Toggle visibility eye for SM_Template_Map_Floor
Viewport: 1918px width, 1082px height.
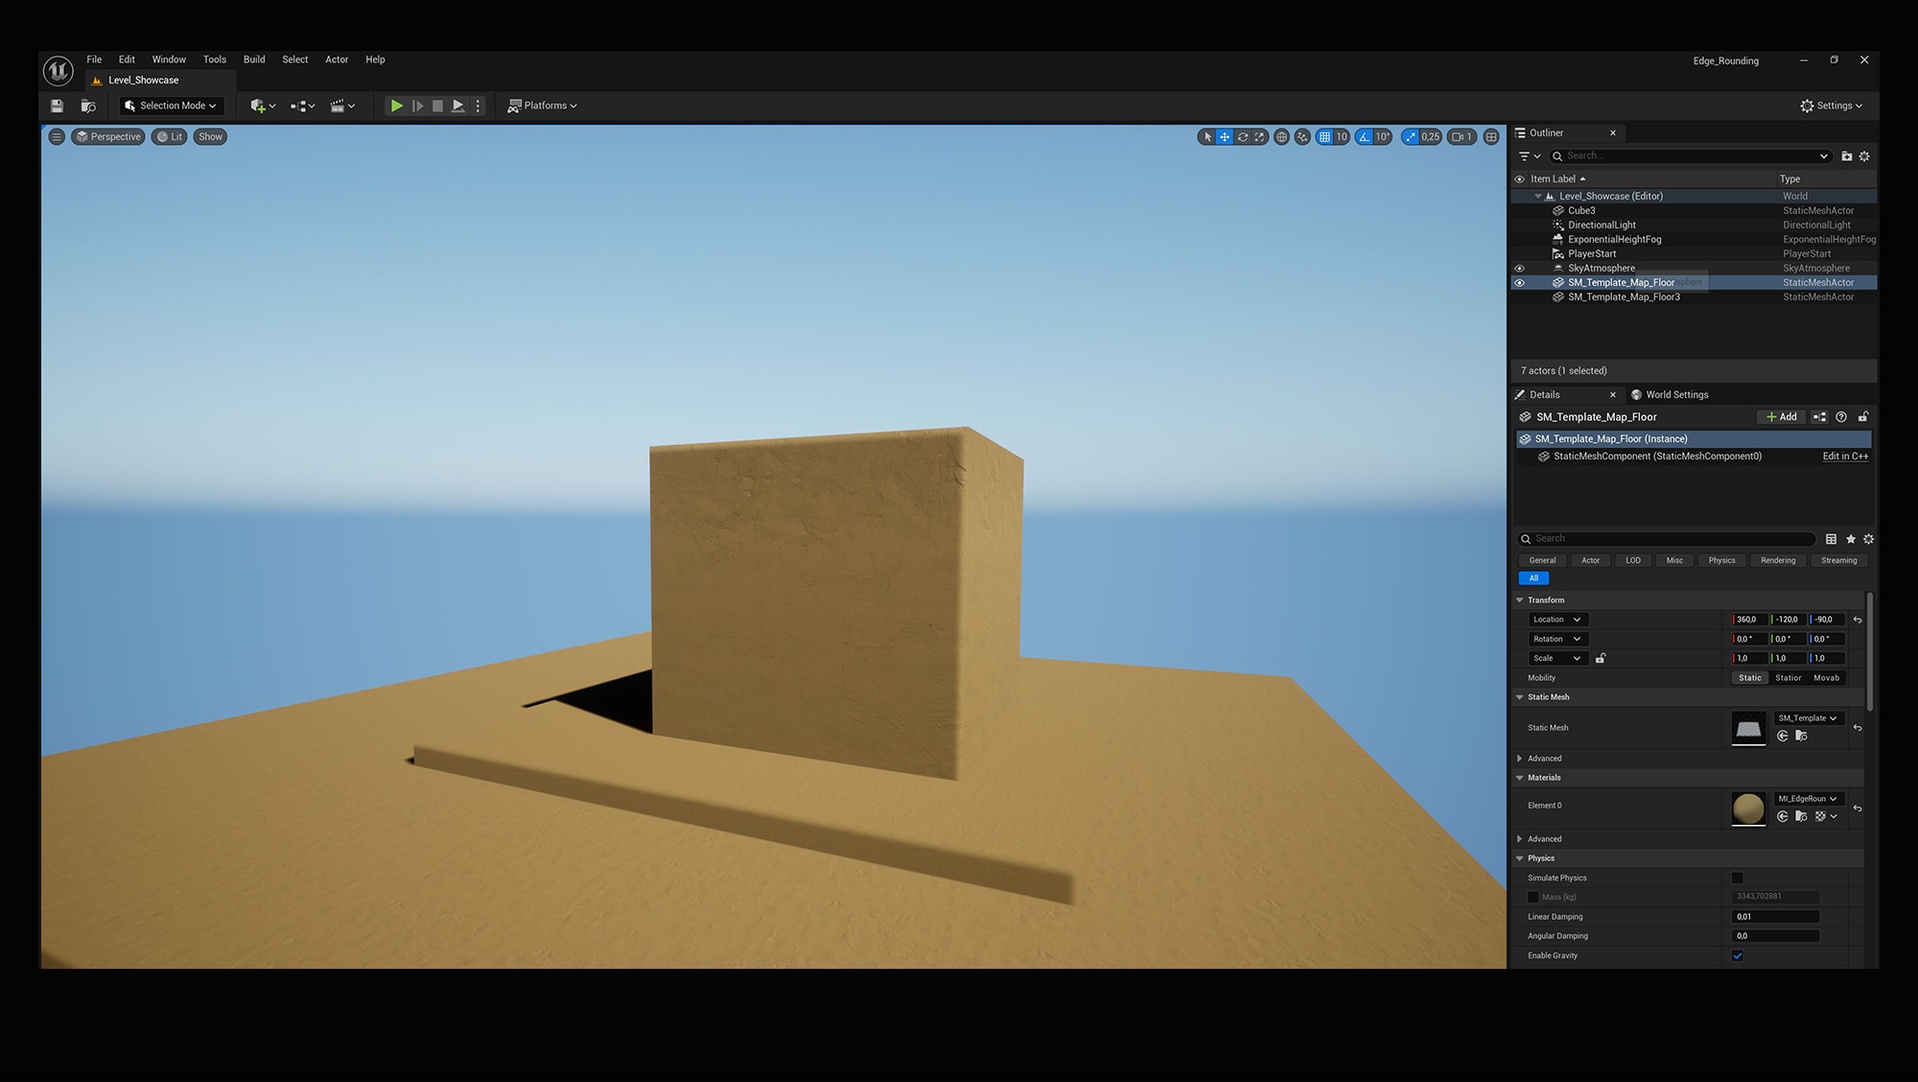coord(1520,283)
